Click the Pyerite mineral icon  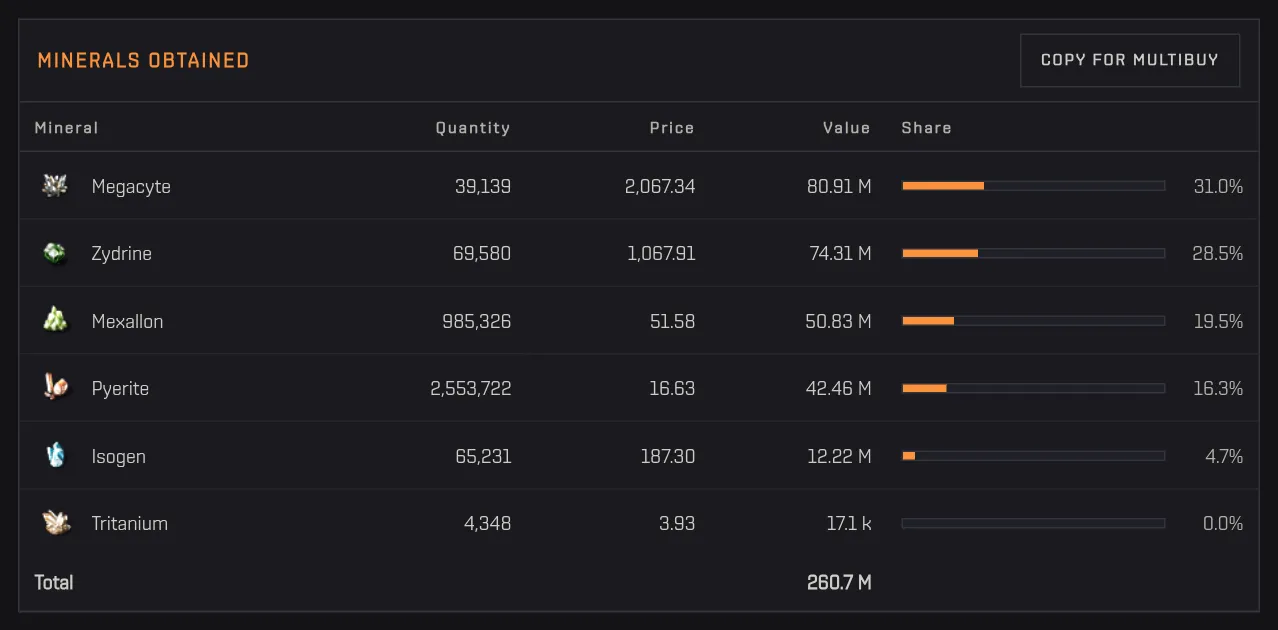[x=55, y=388]
